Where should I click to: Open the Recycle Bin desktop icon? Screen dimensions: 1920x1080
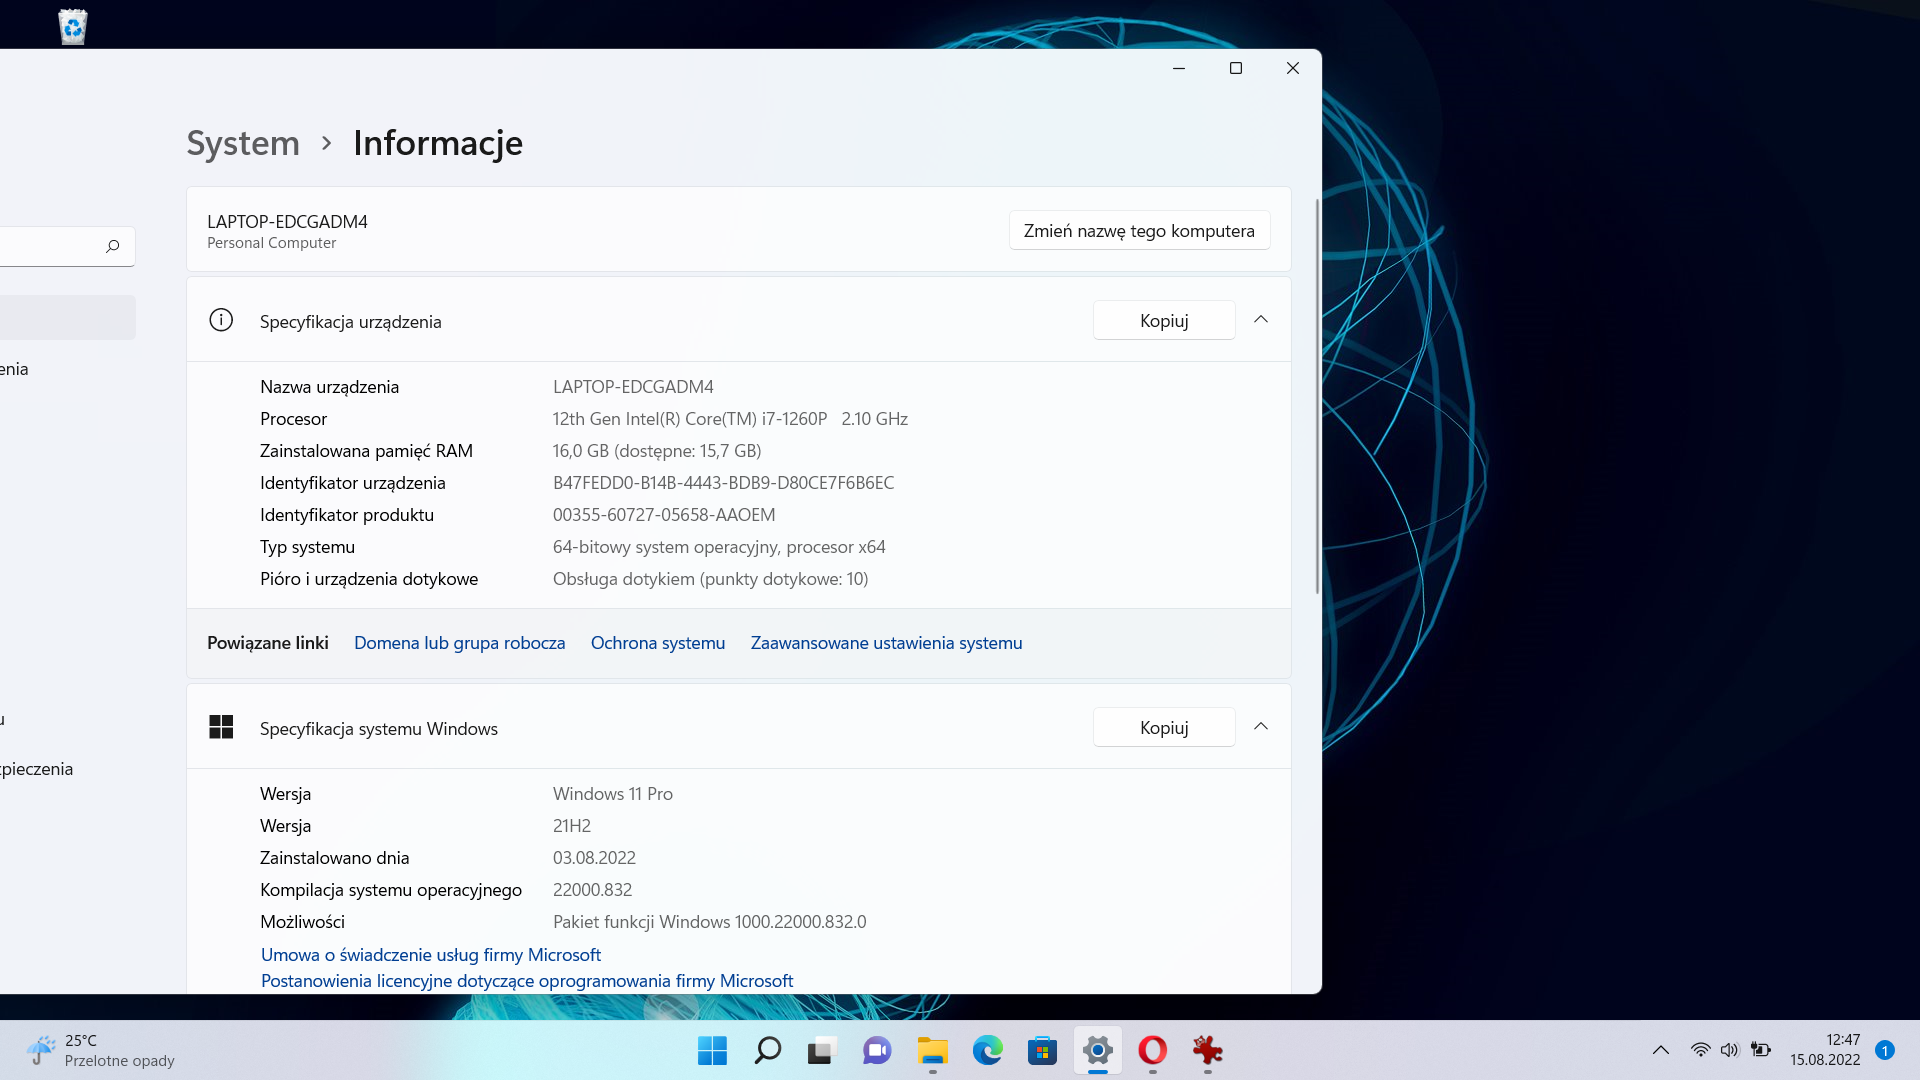73,26
